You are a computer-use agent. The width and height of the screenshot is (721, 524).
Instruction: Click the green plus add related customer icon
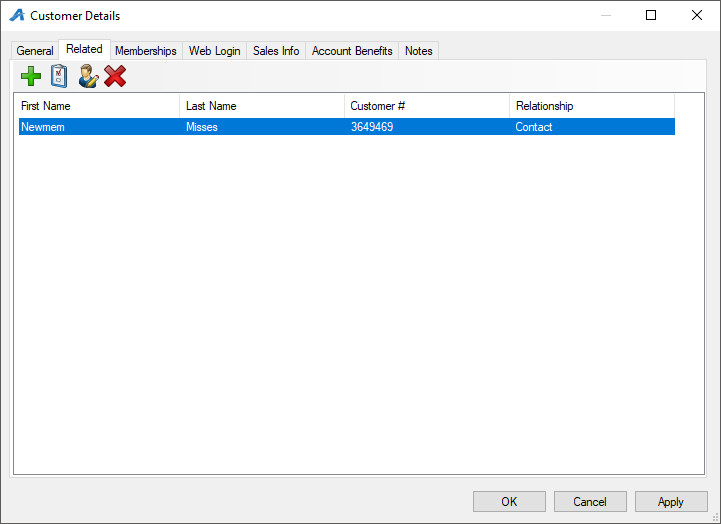tap(31, 76)
